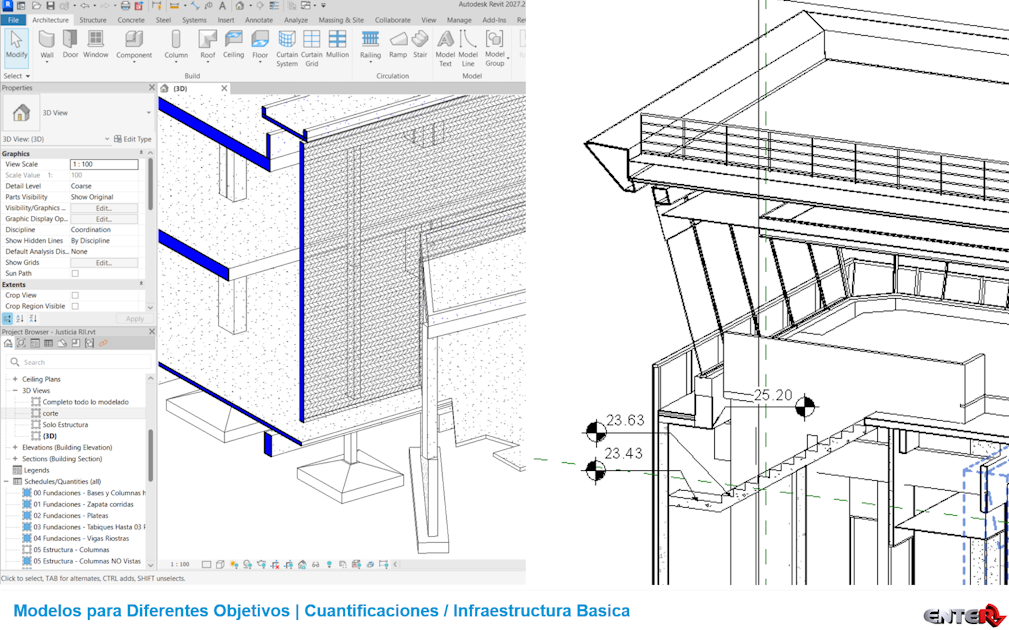Choose the Curtain Grid tool
The height and width of the screenshot is (630, 1009).
[311, 48]
